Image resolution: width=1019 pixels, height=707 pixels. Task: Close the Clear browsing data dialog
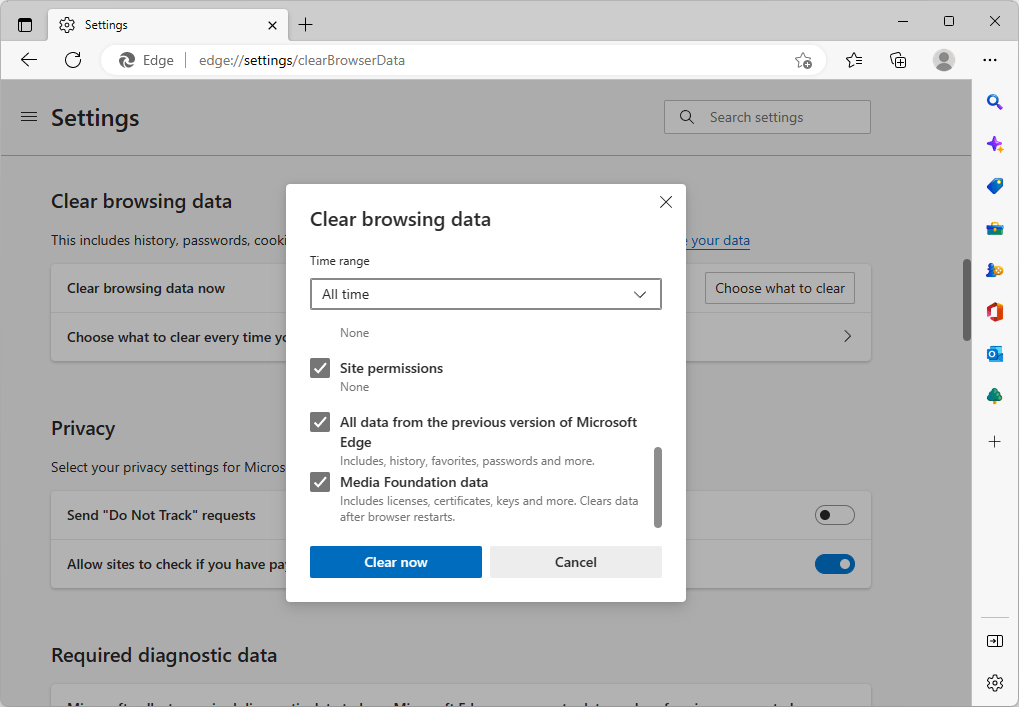click(665, 202)
